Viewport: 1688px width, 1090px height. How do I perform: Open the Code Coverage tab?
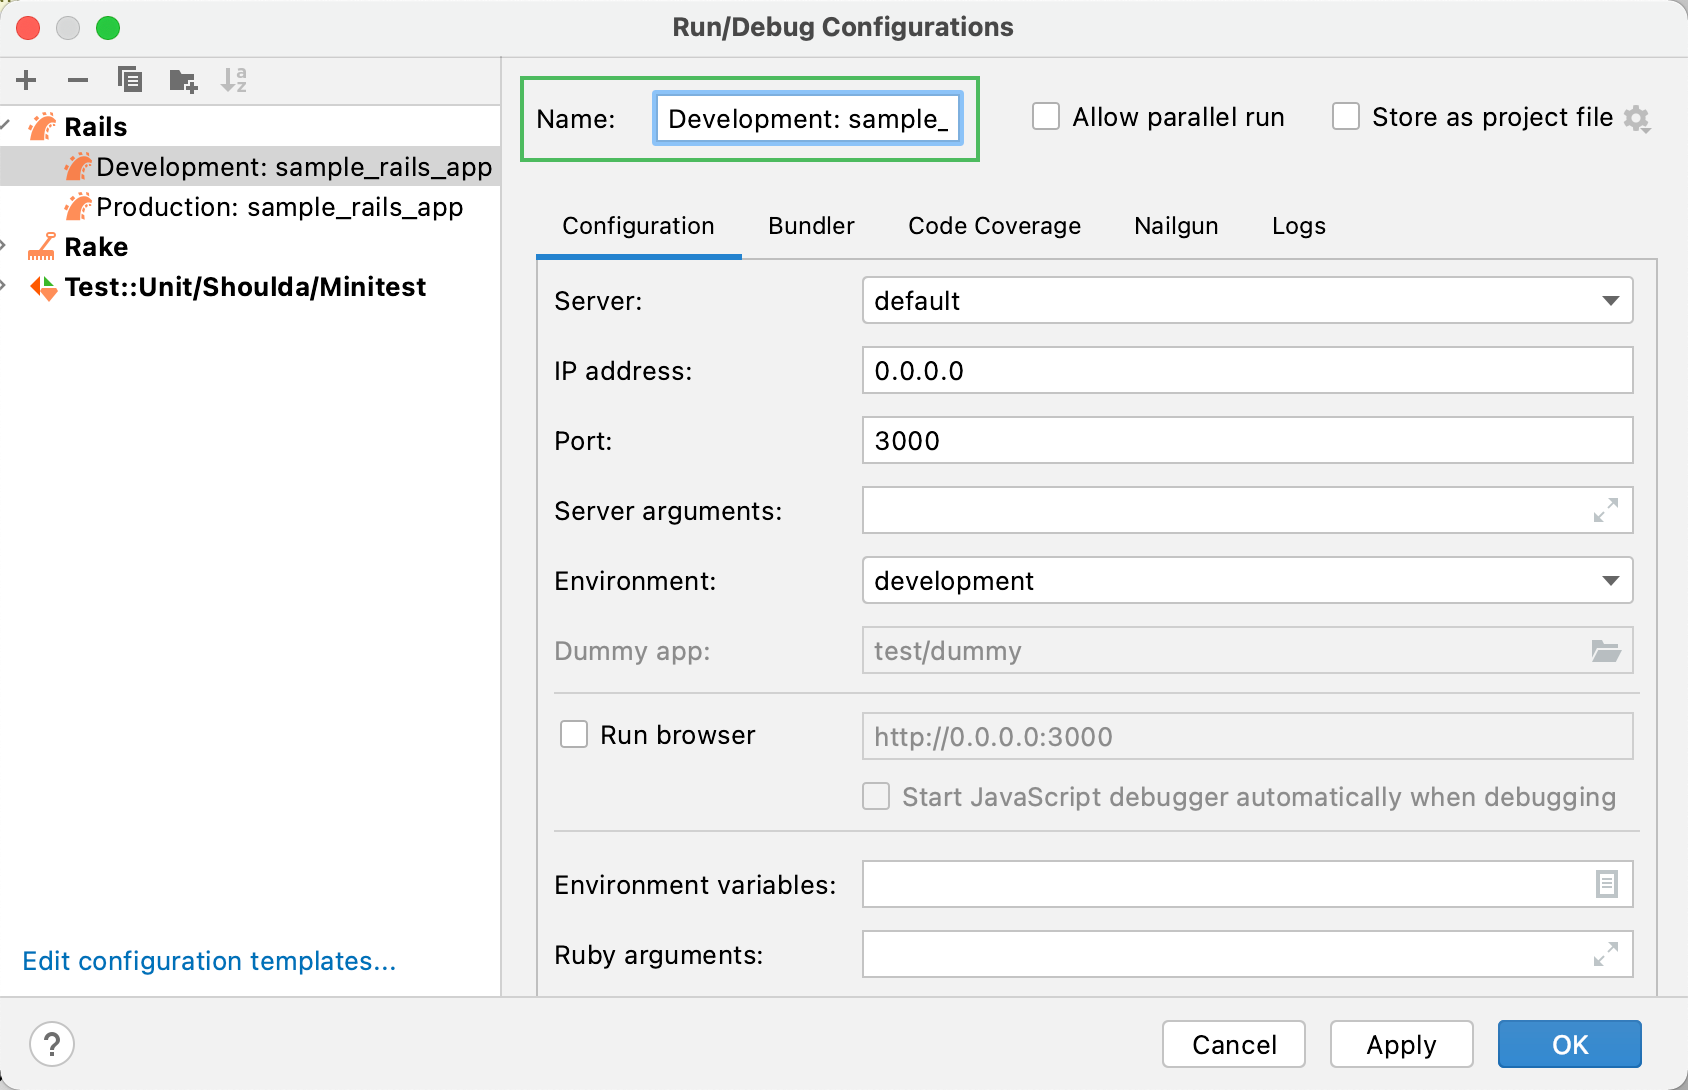click(994, 226)
